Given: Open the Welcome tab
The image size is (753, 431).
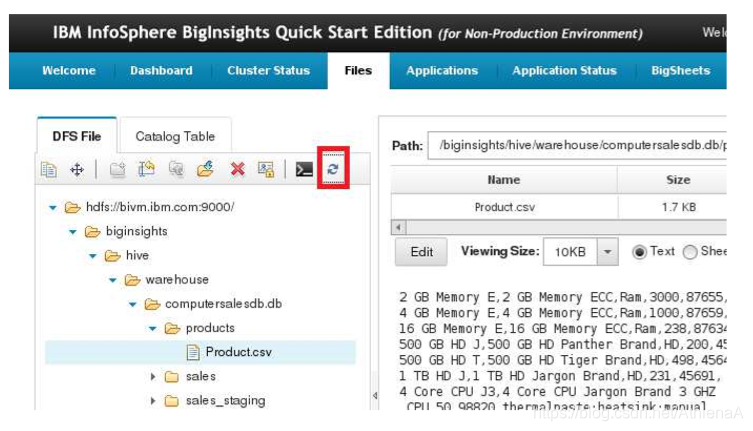Looking at the screenshot, I should 69,71.
